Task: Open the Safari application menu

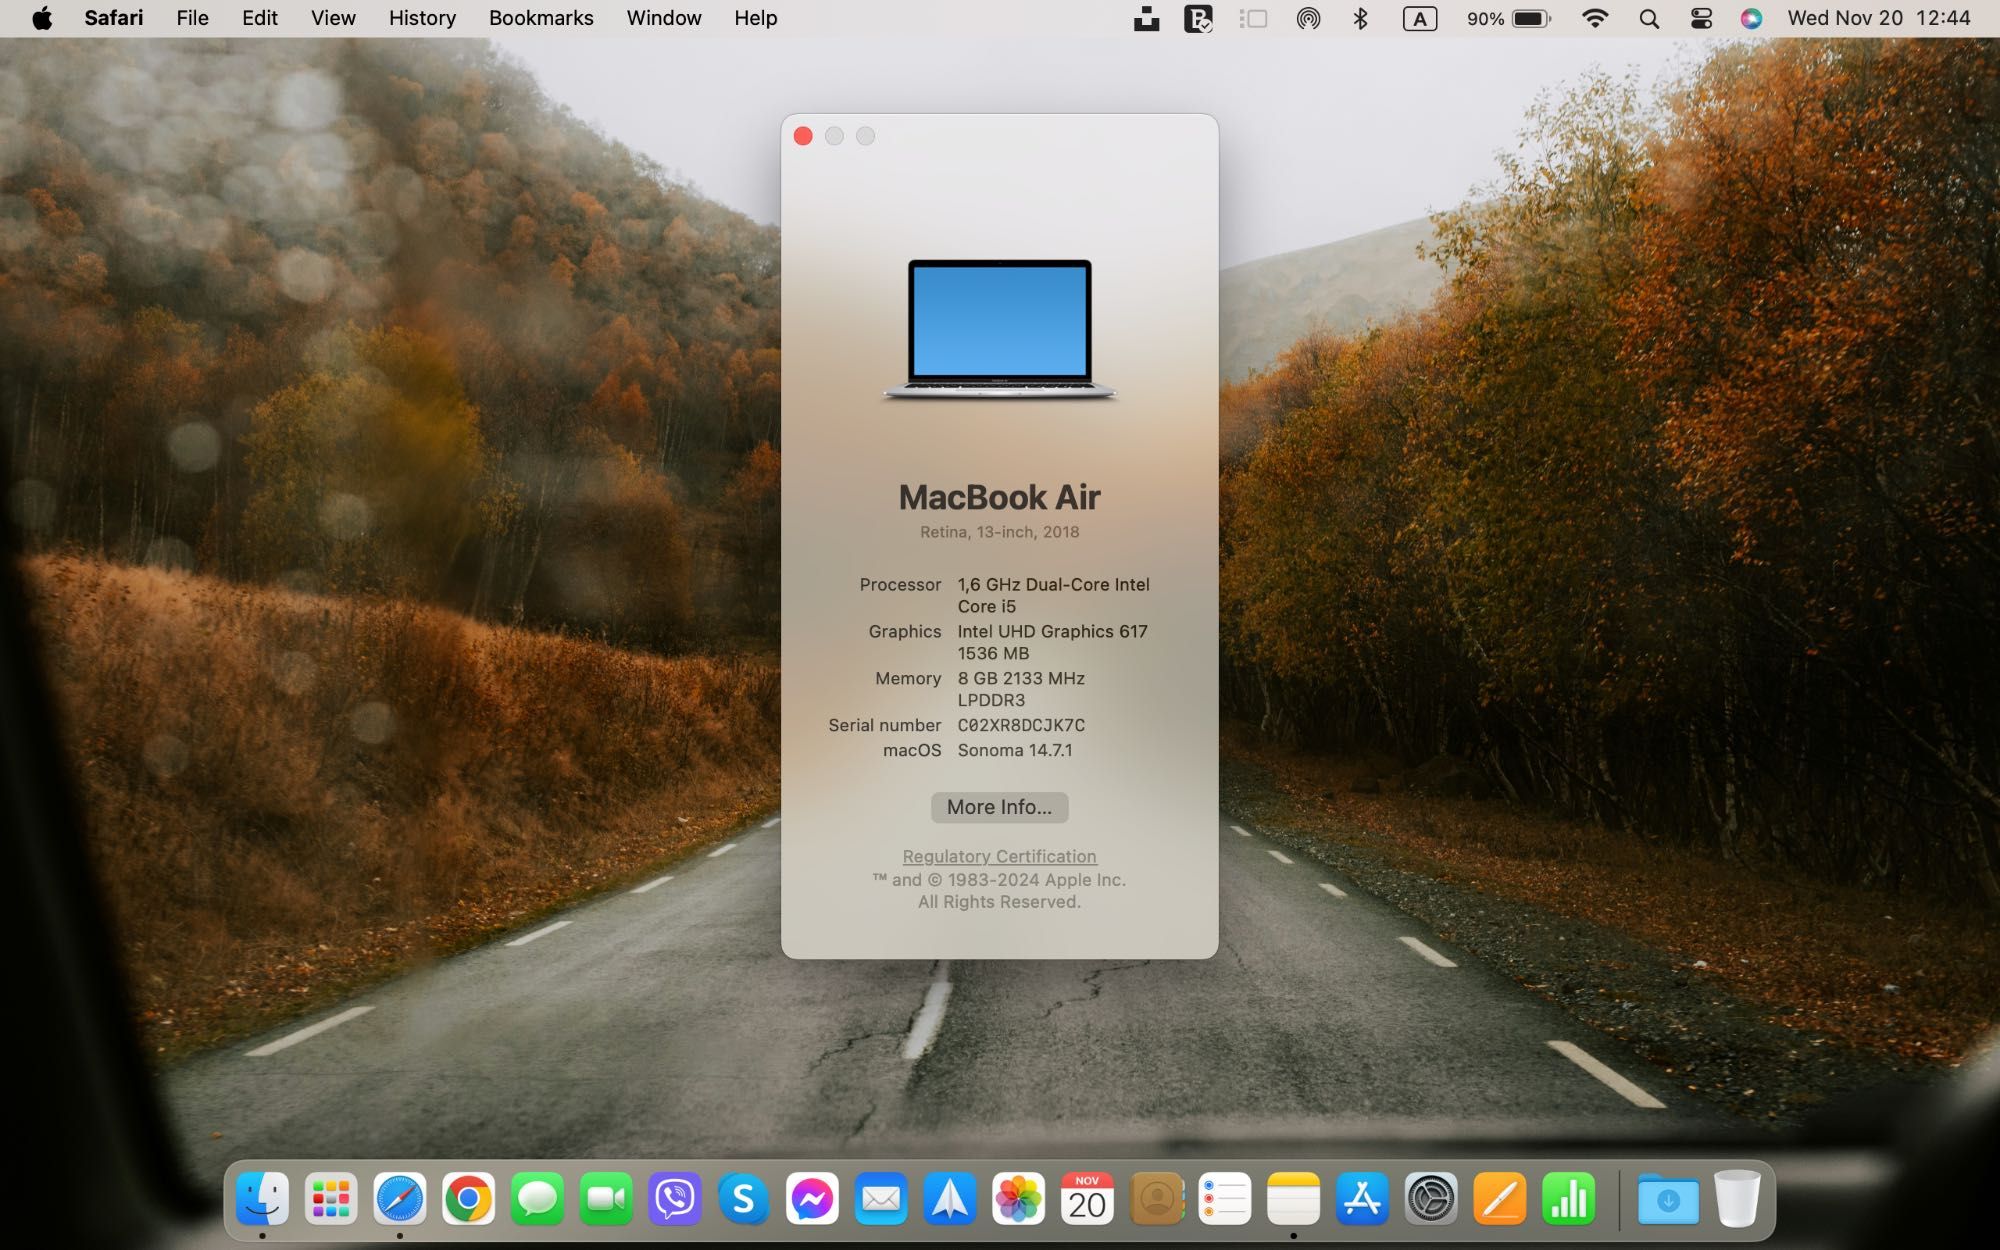Action: coord(113,18)
